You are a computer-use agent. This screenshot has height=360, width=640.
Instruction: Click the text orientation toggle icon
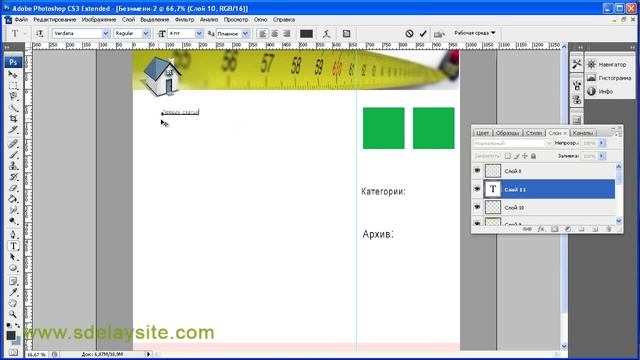(40, 33)
